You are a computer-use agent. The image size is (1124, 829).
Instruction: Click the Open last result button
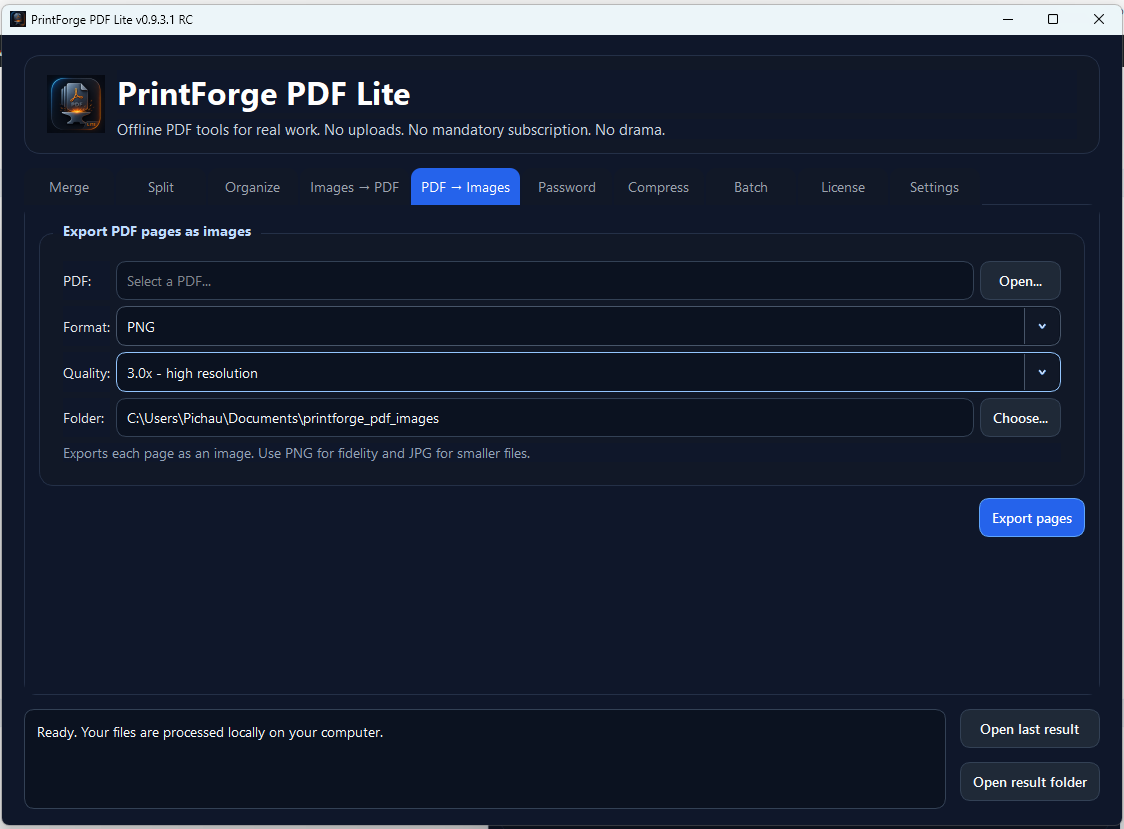click(1029, 729)
